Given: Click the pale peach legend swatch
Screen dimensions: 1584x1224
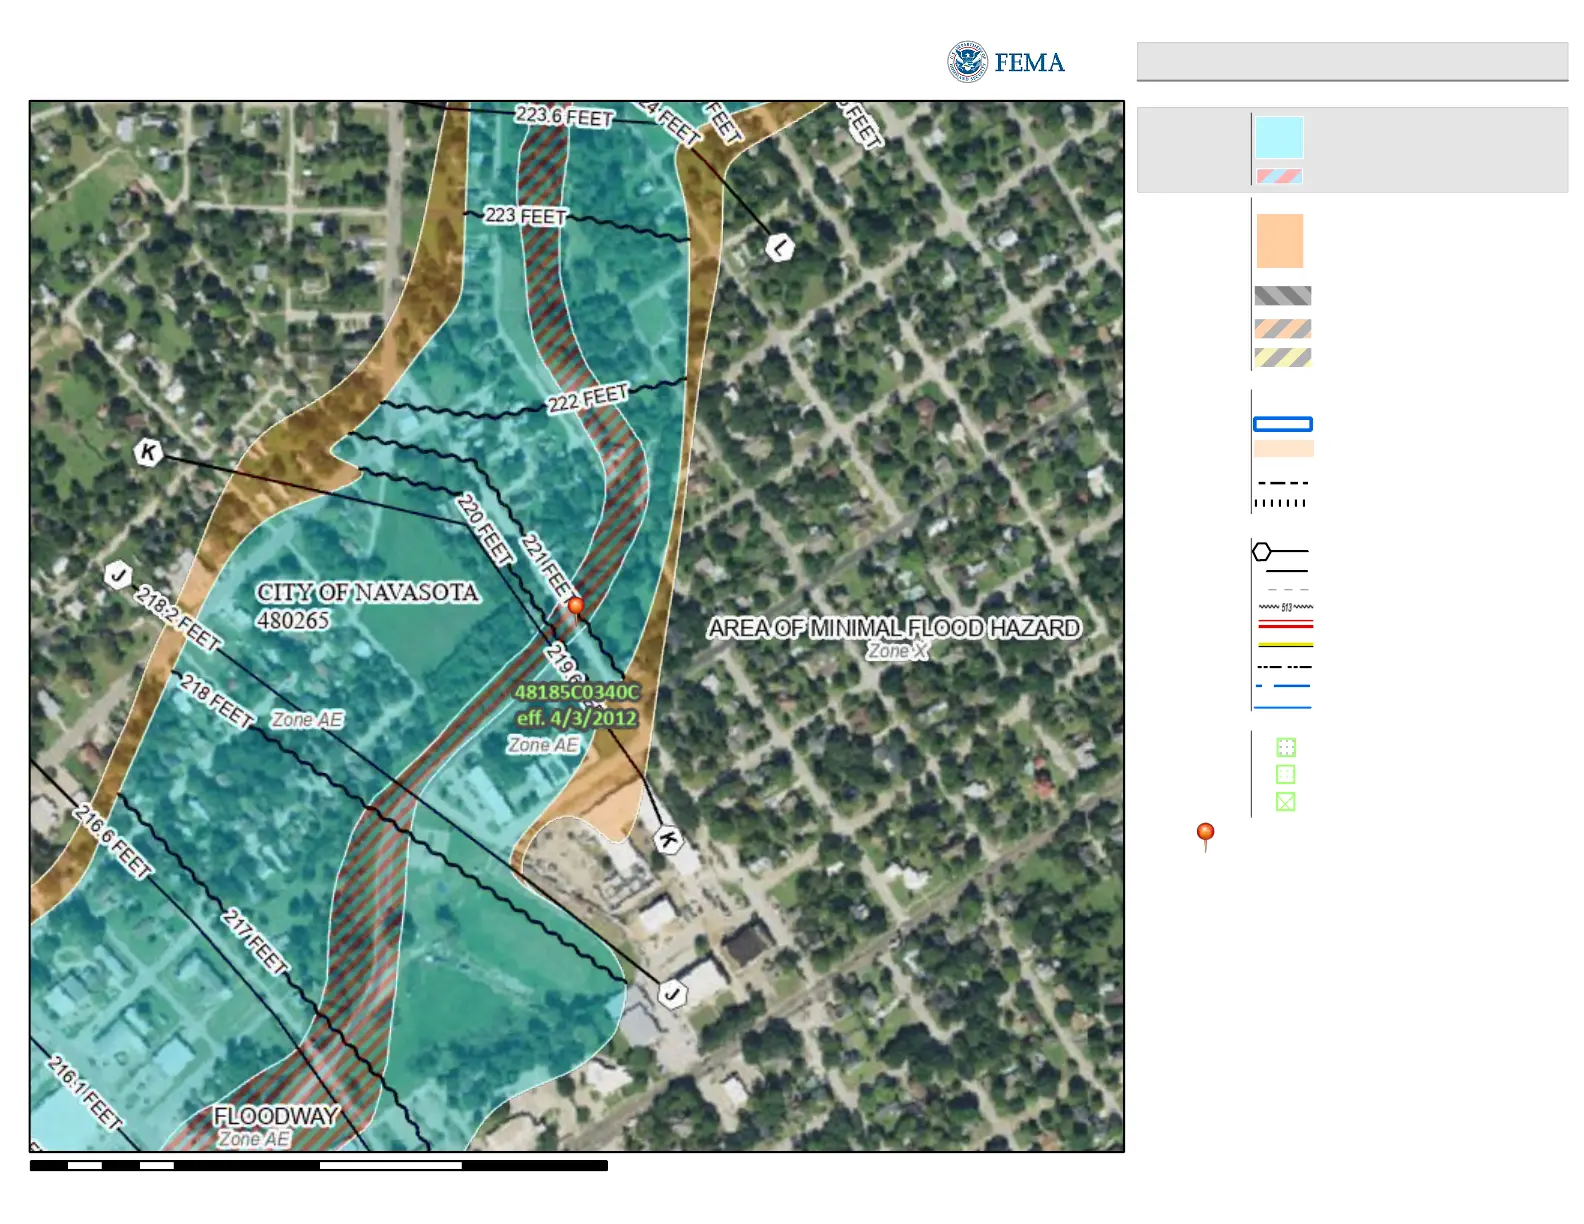Looking at the screenshot, I should 1284,449.
